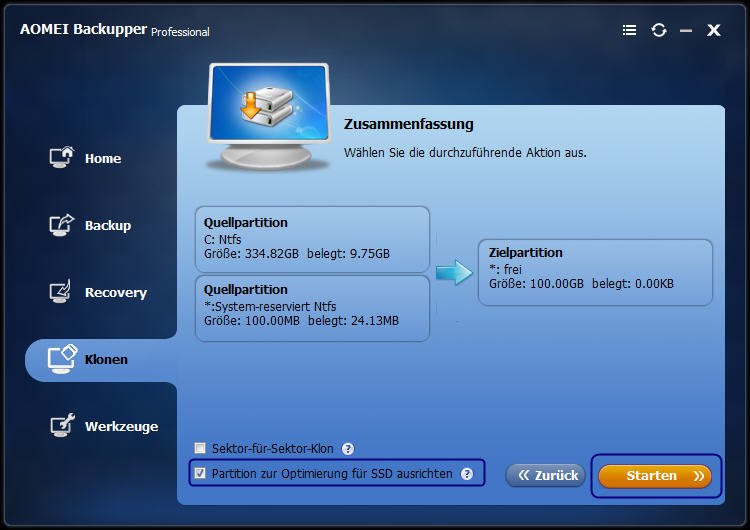Click the '*: frei' target label
The height and width of the screenshot is (530, 750).
pyautogui.click(x=505, y=269)
